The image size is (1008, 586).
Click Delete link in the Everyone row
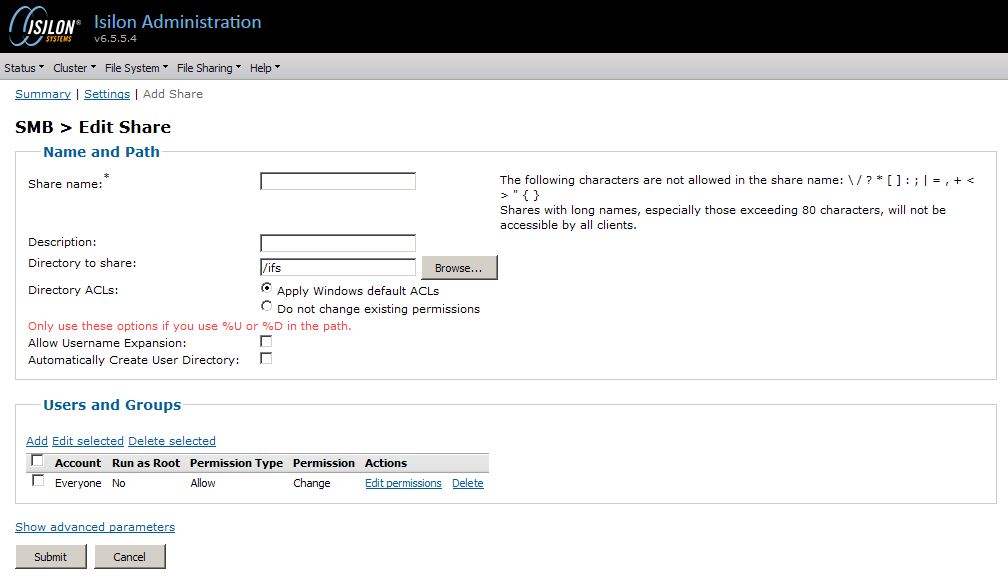coord(467,483)
